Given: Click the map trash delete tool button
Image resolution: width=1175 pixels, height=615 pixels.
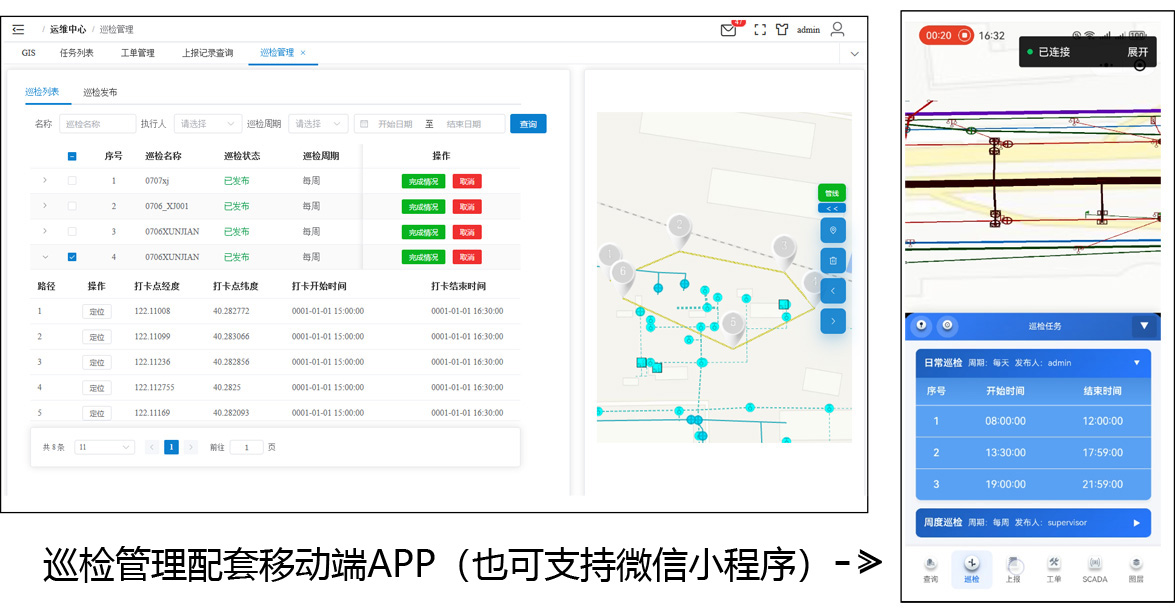Looking at the screenshot, I should (x=833, y=261).
